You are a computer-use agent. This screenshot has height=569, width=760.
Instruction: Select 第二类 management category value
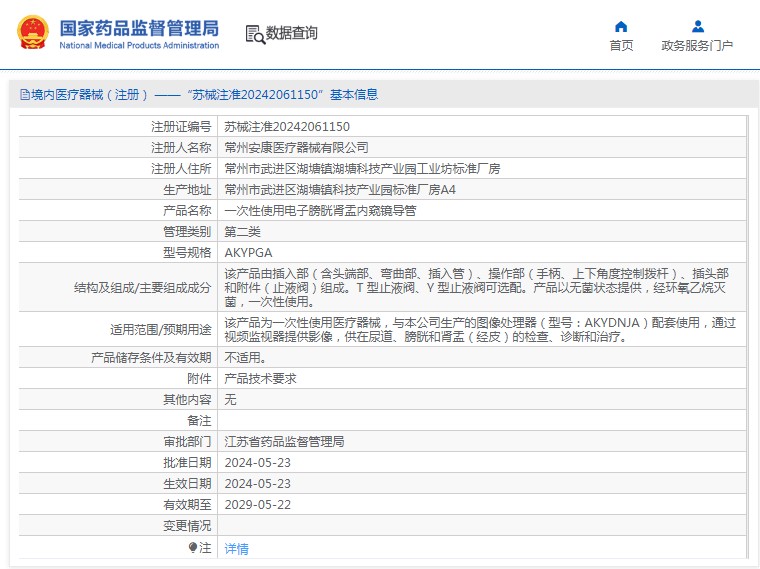click(x=242, y=232)
